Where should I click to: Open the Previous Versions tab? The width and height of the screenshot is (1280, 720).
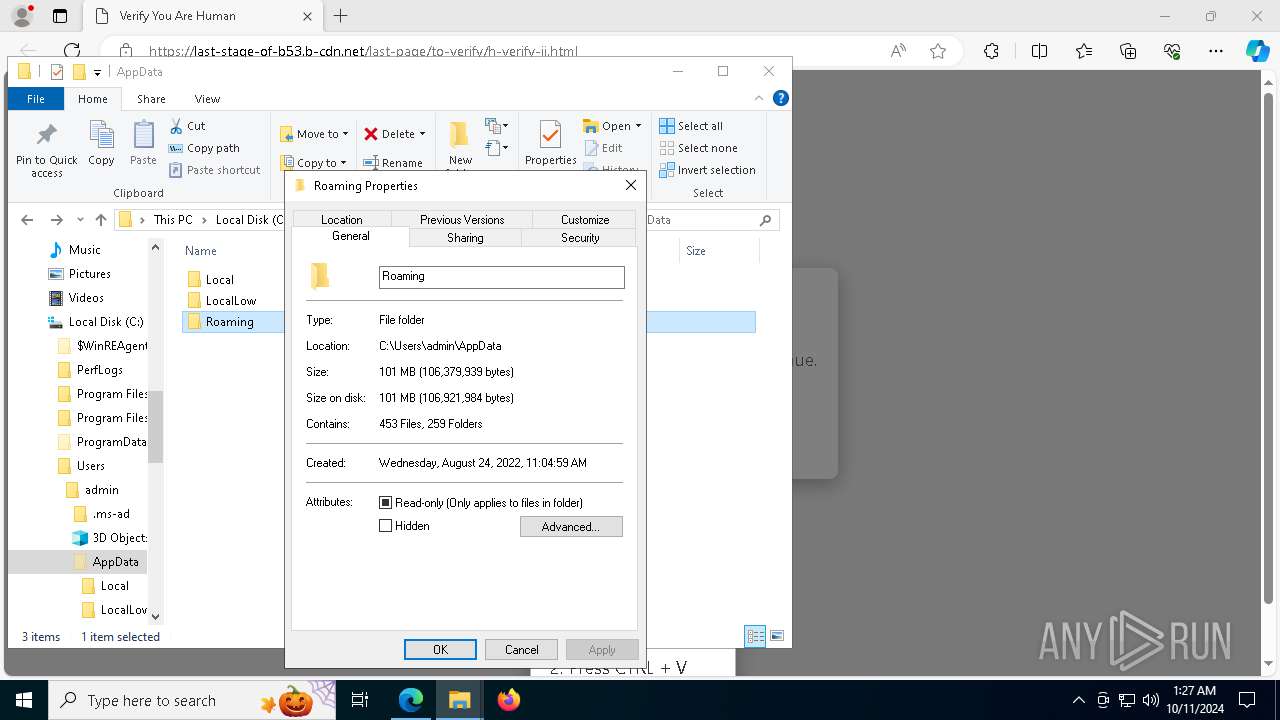coord(462,220)
